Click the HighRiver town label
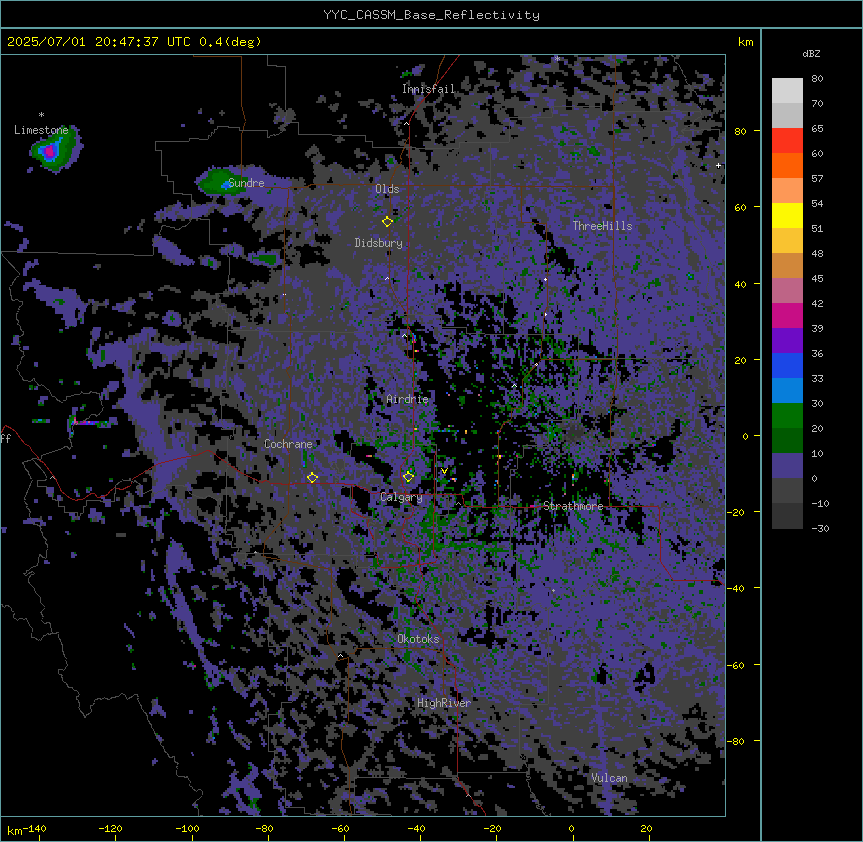863x842 pixels. tap(444, 703)
